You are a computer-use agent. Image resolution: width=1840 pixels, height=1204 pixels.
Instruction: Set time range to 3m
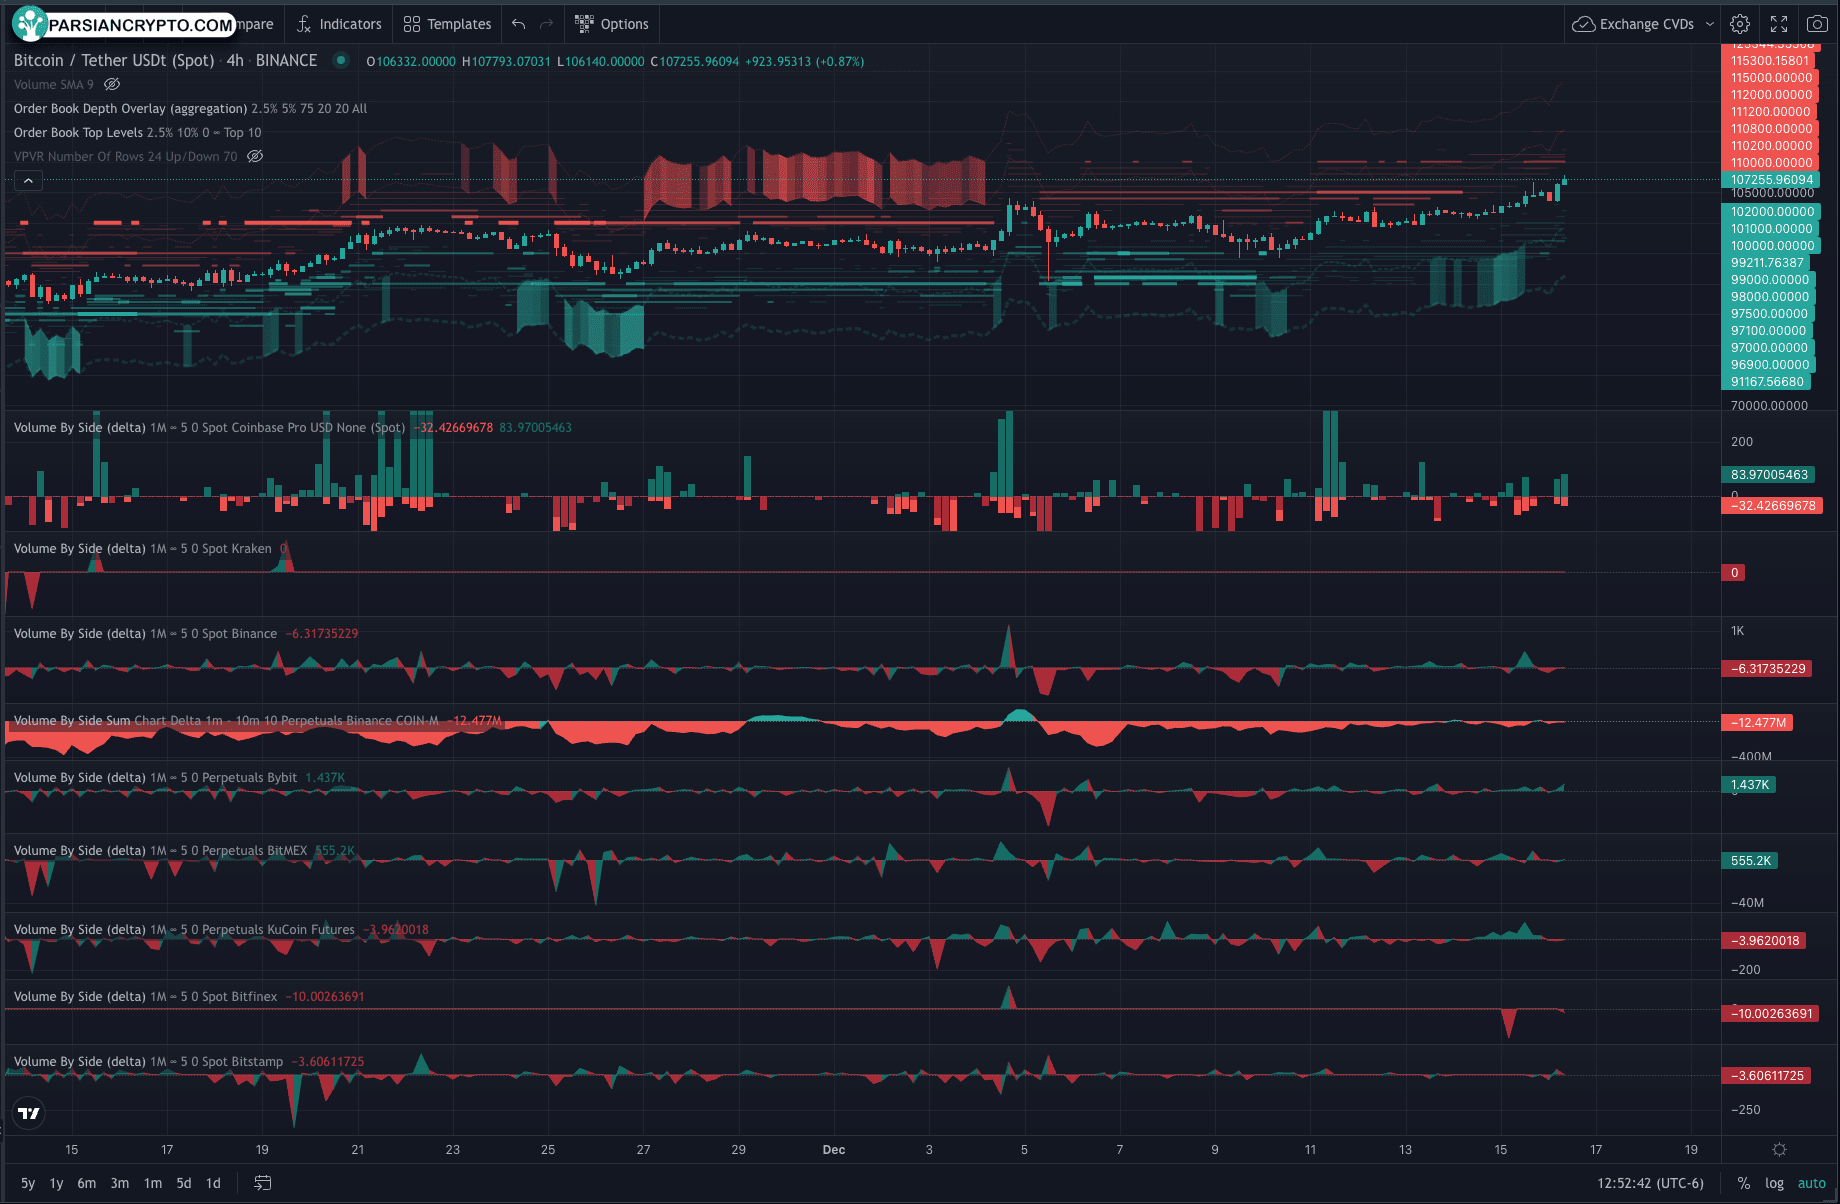click(120, 1183)
